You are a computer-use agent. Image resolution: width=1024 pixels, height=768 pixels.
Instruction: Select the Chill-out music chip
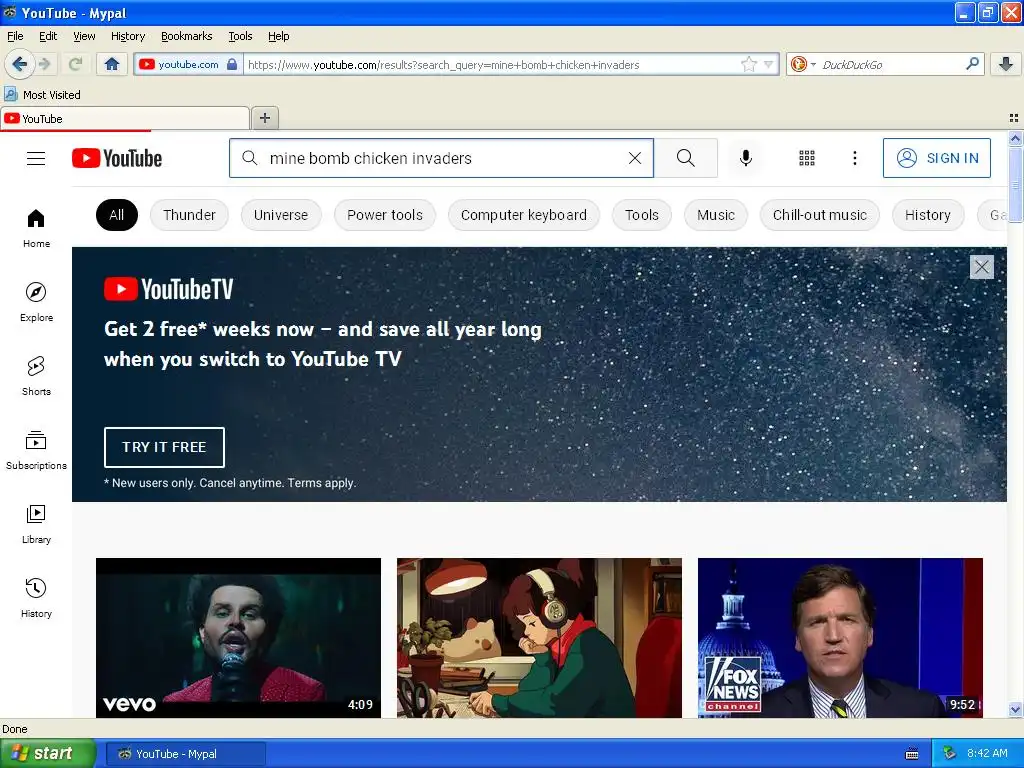tap(820, 215)
